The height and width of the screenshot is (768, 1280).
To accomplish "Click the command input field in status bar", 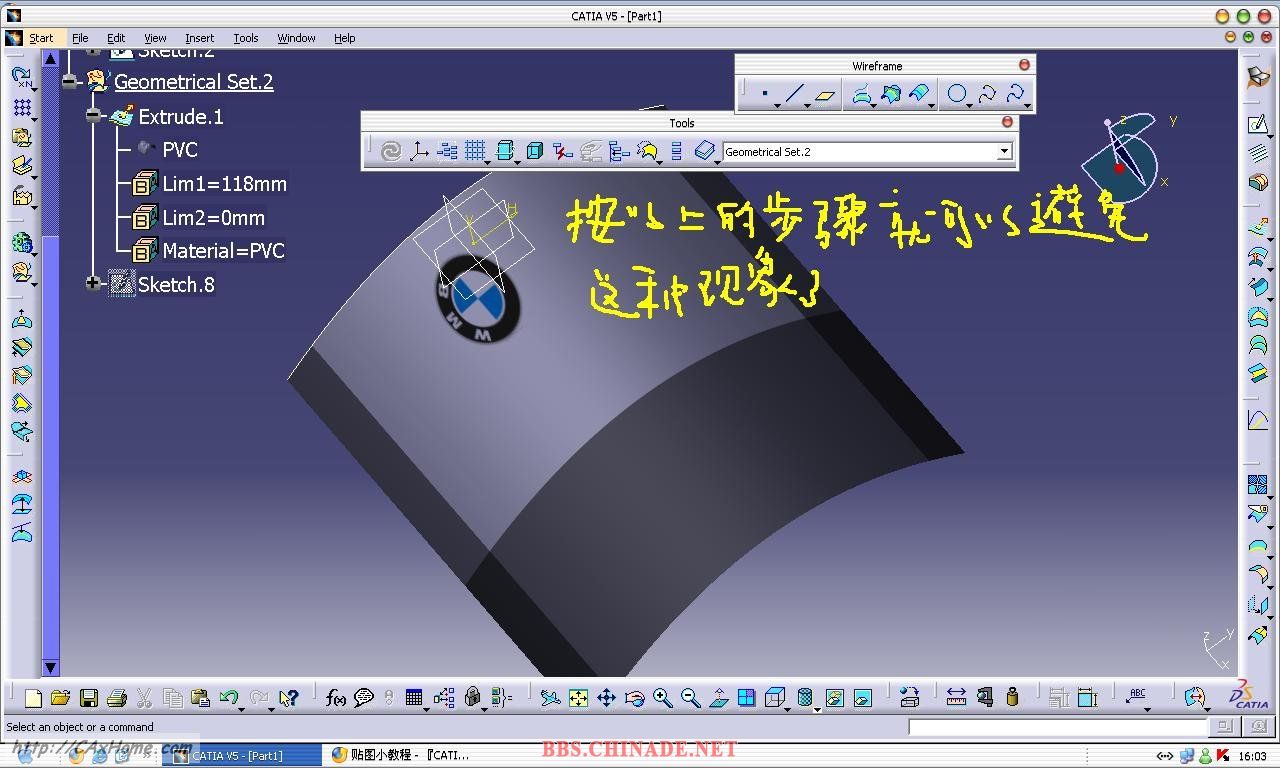I will click(1058, 727).
